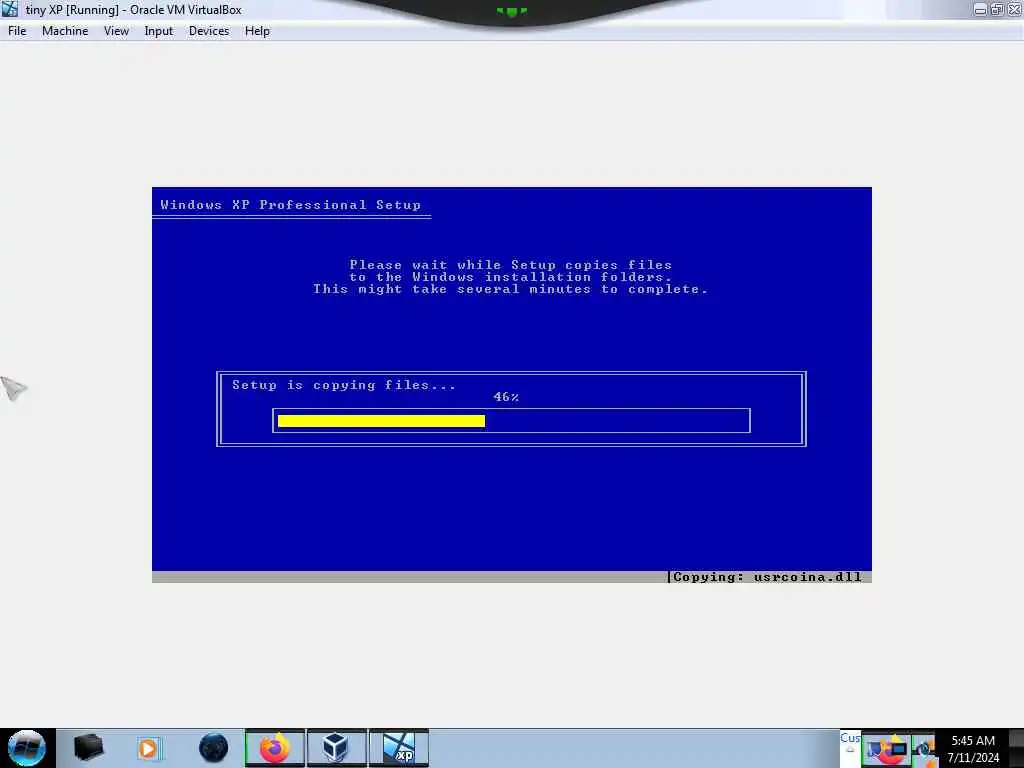Click the 'Windows XP Professional Setup' heading
The width and height of the screenshot is (1024, 768).
tap(291, 204)
